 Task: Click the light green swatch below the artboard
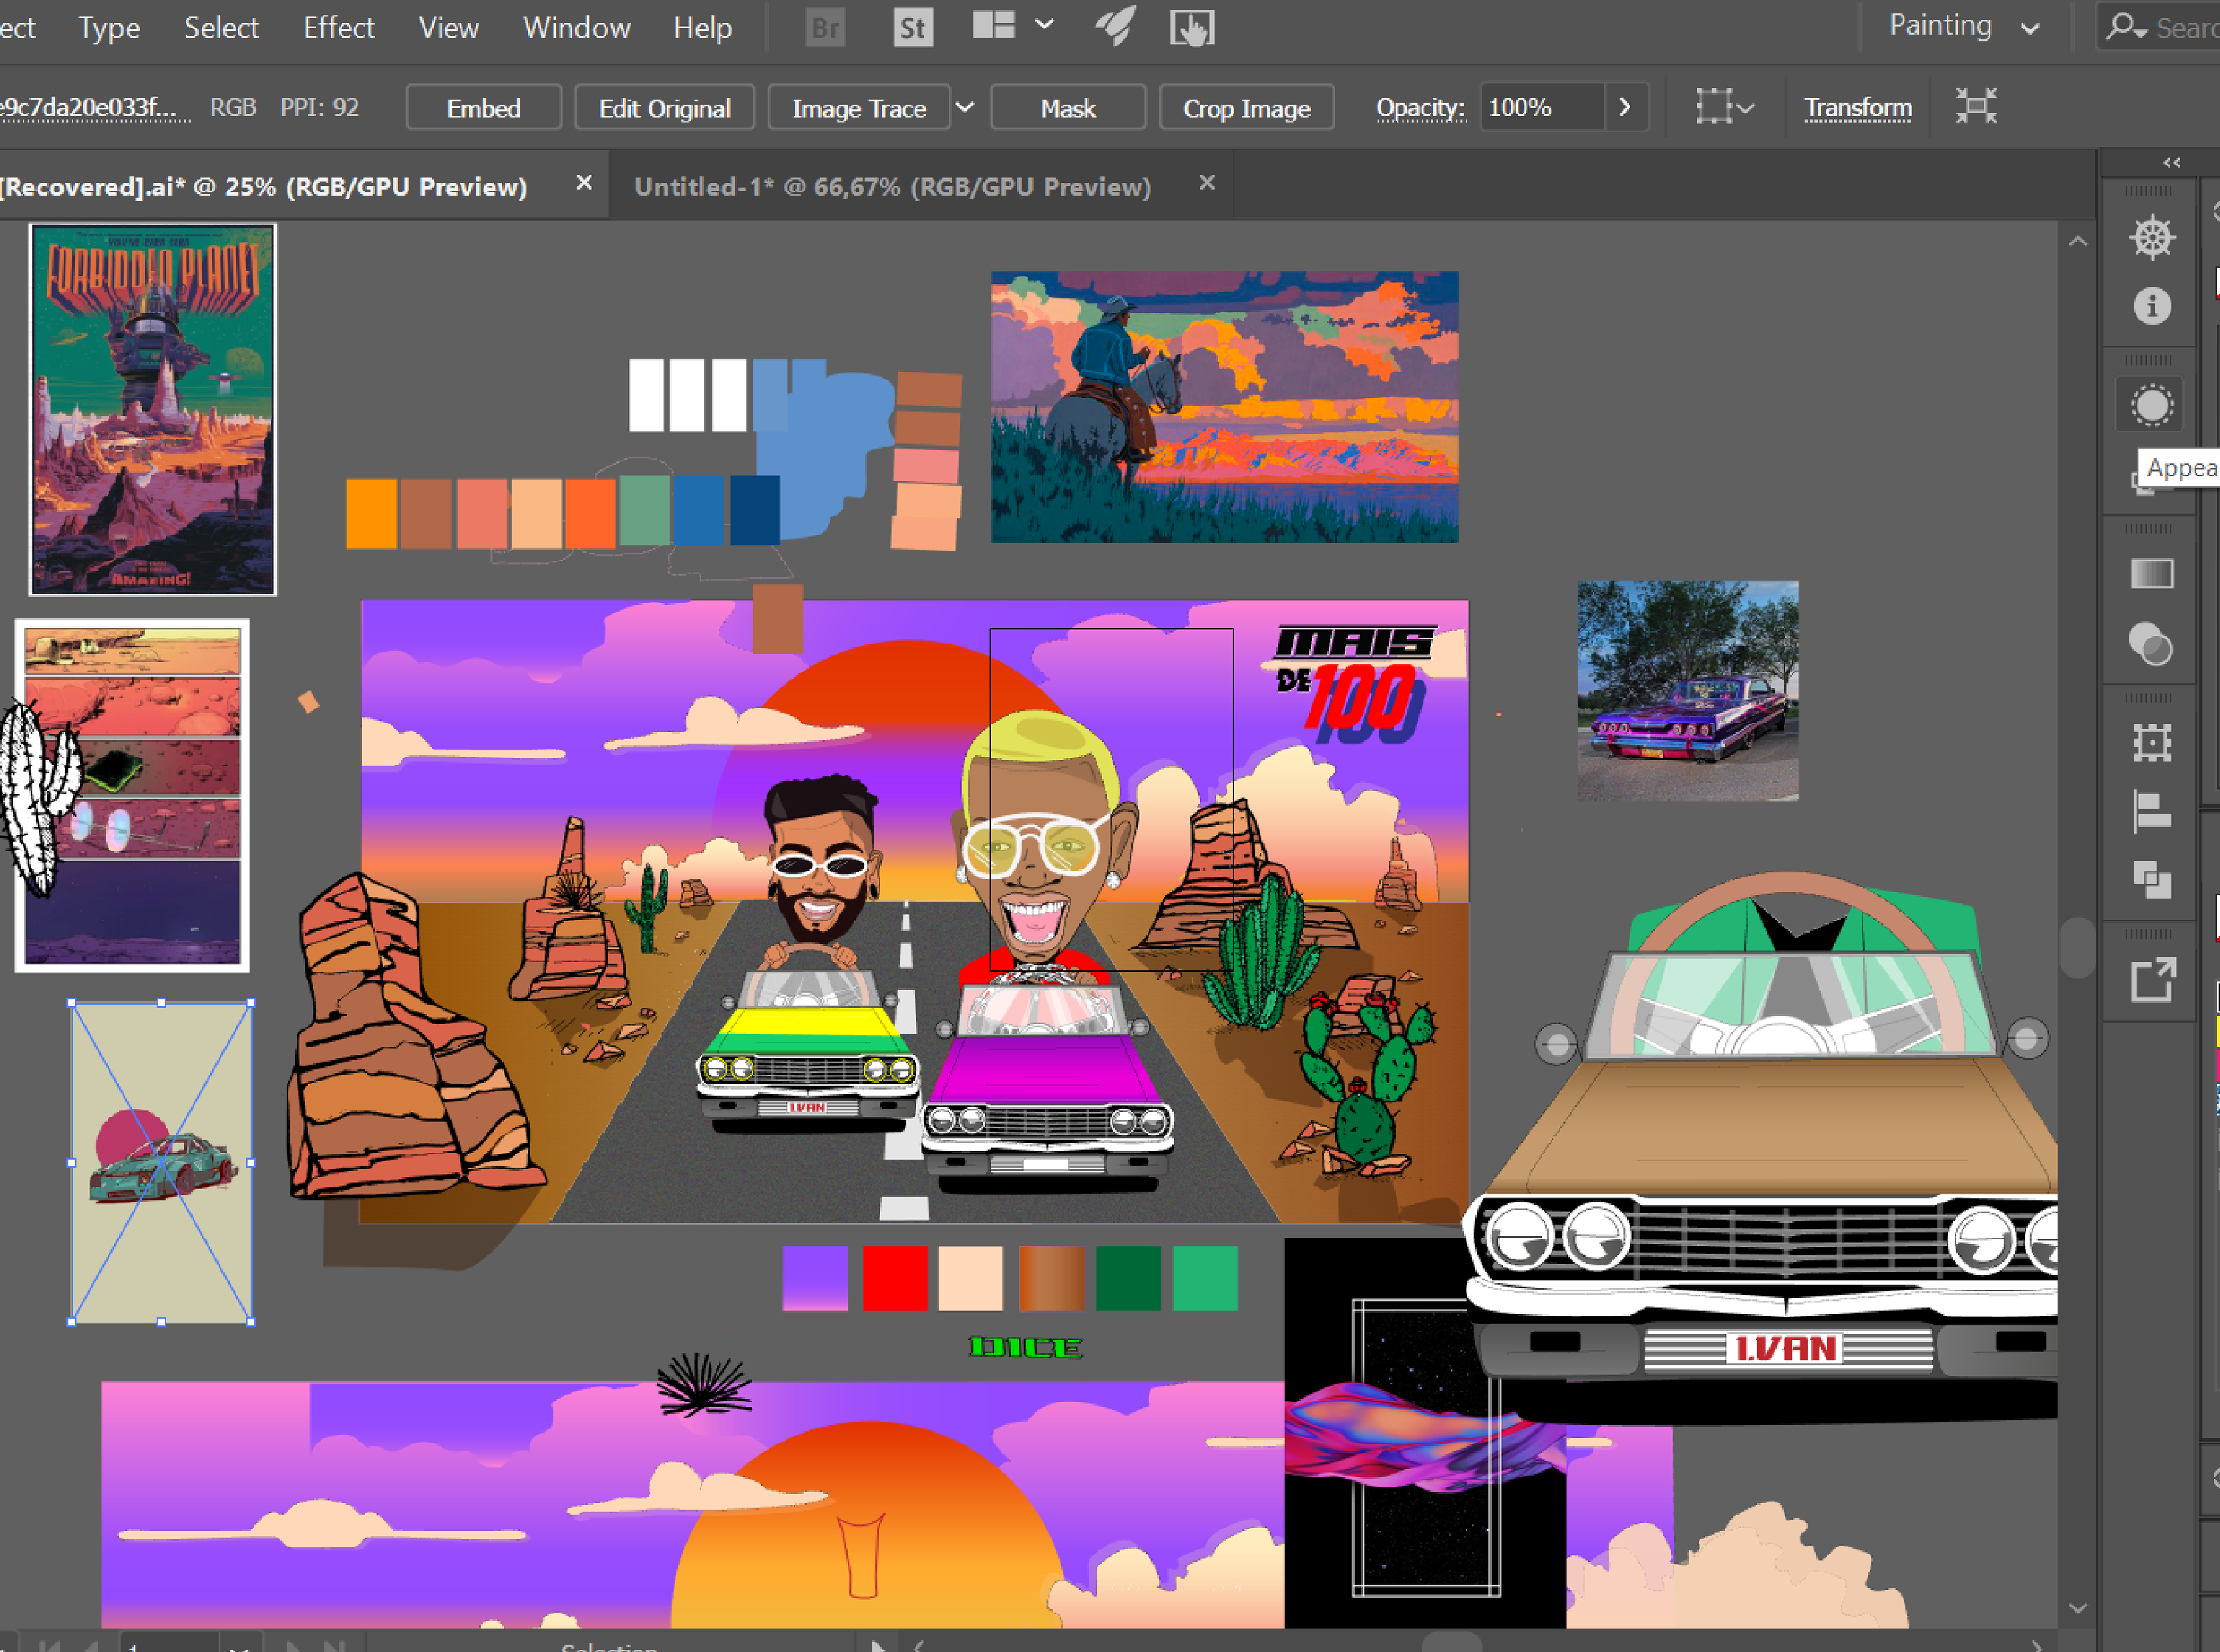point(1205,1277)
